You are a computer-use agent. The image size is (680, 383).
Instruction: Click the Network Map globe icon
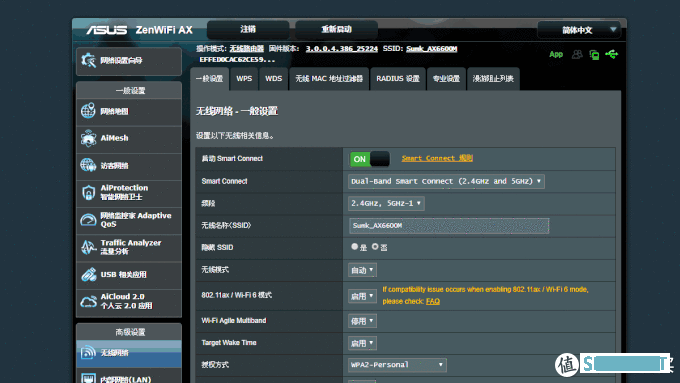[x=88, y=111]
